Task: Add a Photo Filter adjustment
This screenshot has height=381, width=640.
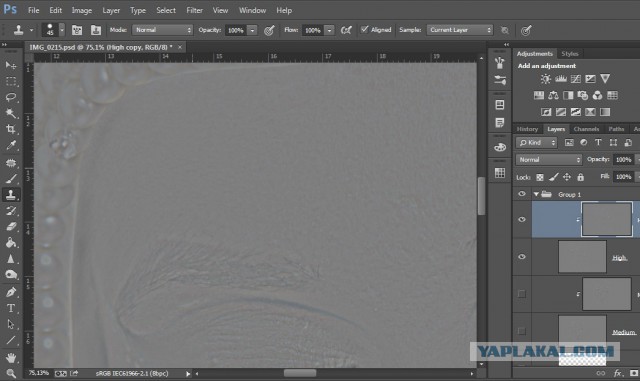Action: click(583, 96)
